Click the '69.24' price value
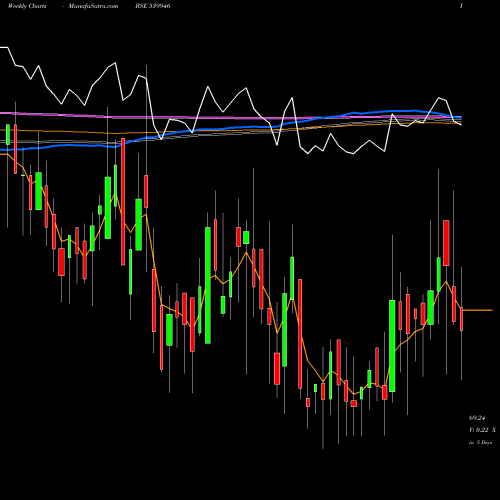The height and width of the screenshot is (500, 500). [477, 418]
